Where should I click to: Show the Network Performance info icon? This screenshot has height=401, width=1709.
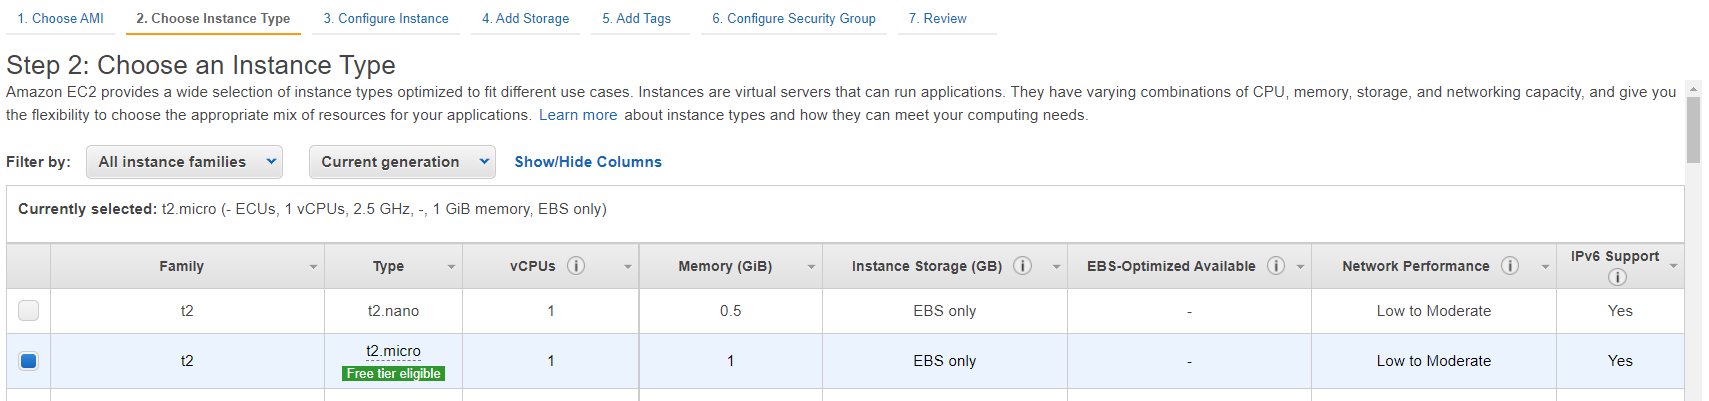[1510, 266]
